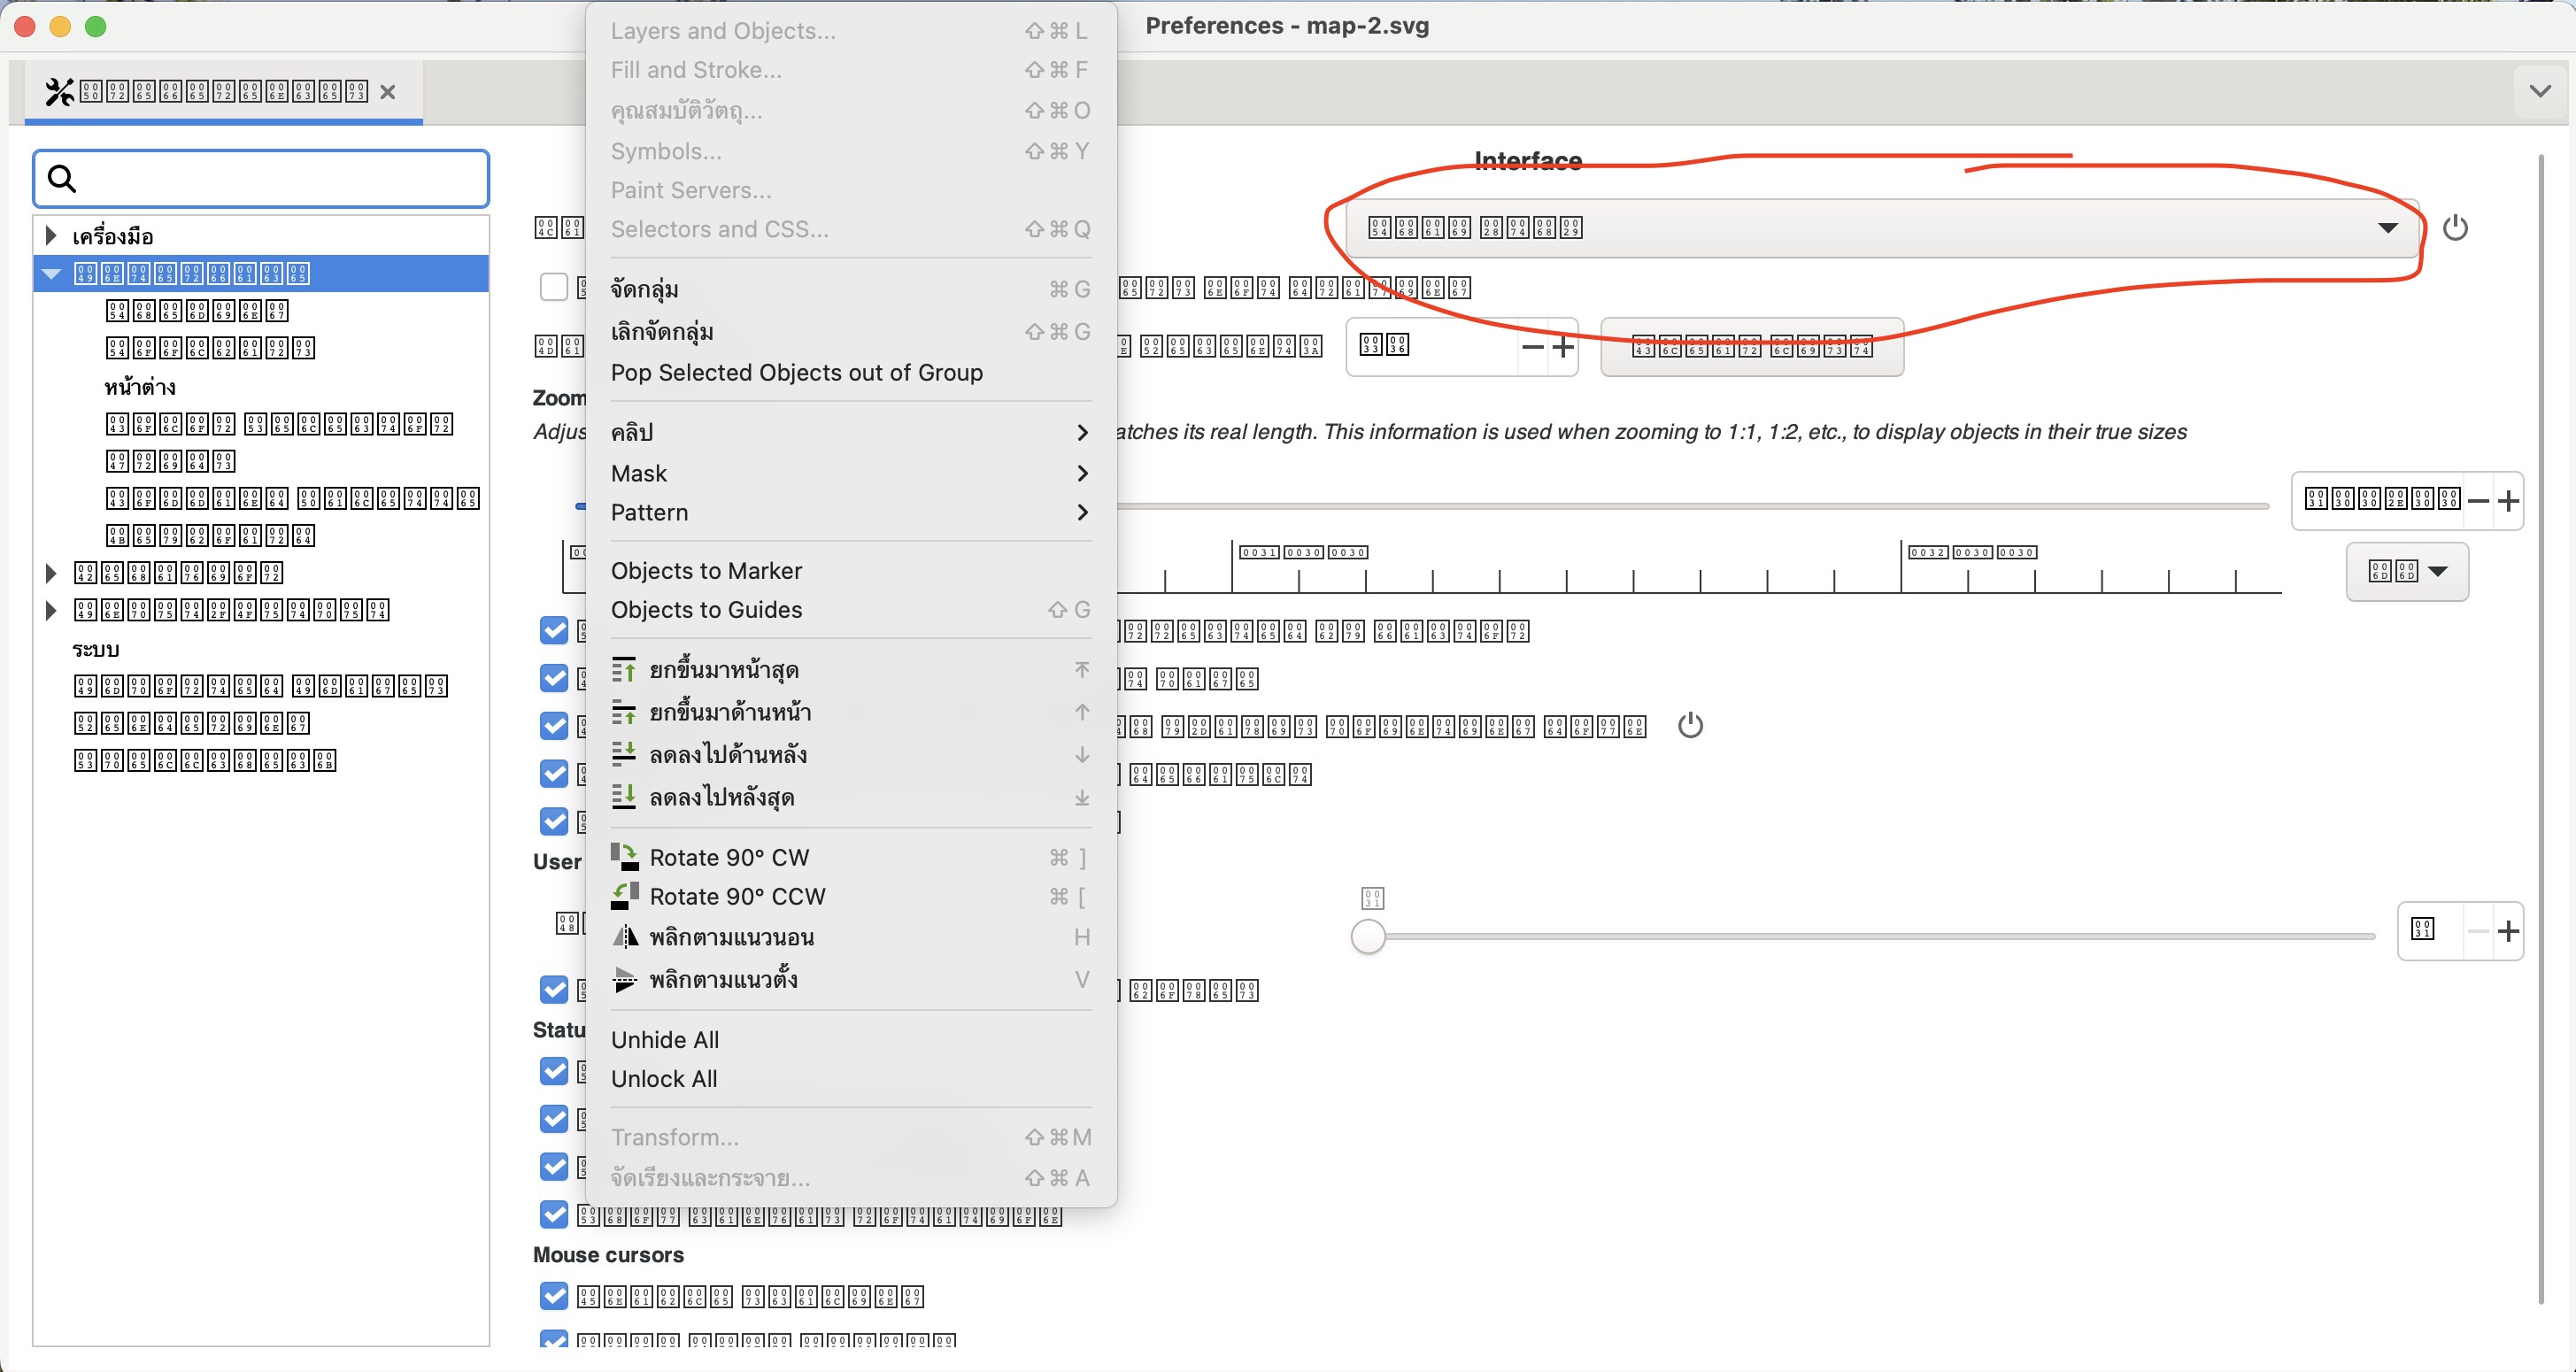Click reset power icon beside language dropdown
Image resolution: width=2576 pixels, height=1372 pixels.
(x=2455, y=228)
